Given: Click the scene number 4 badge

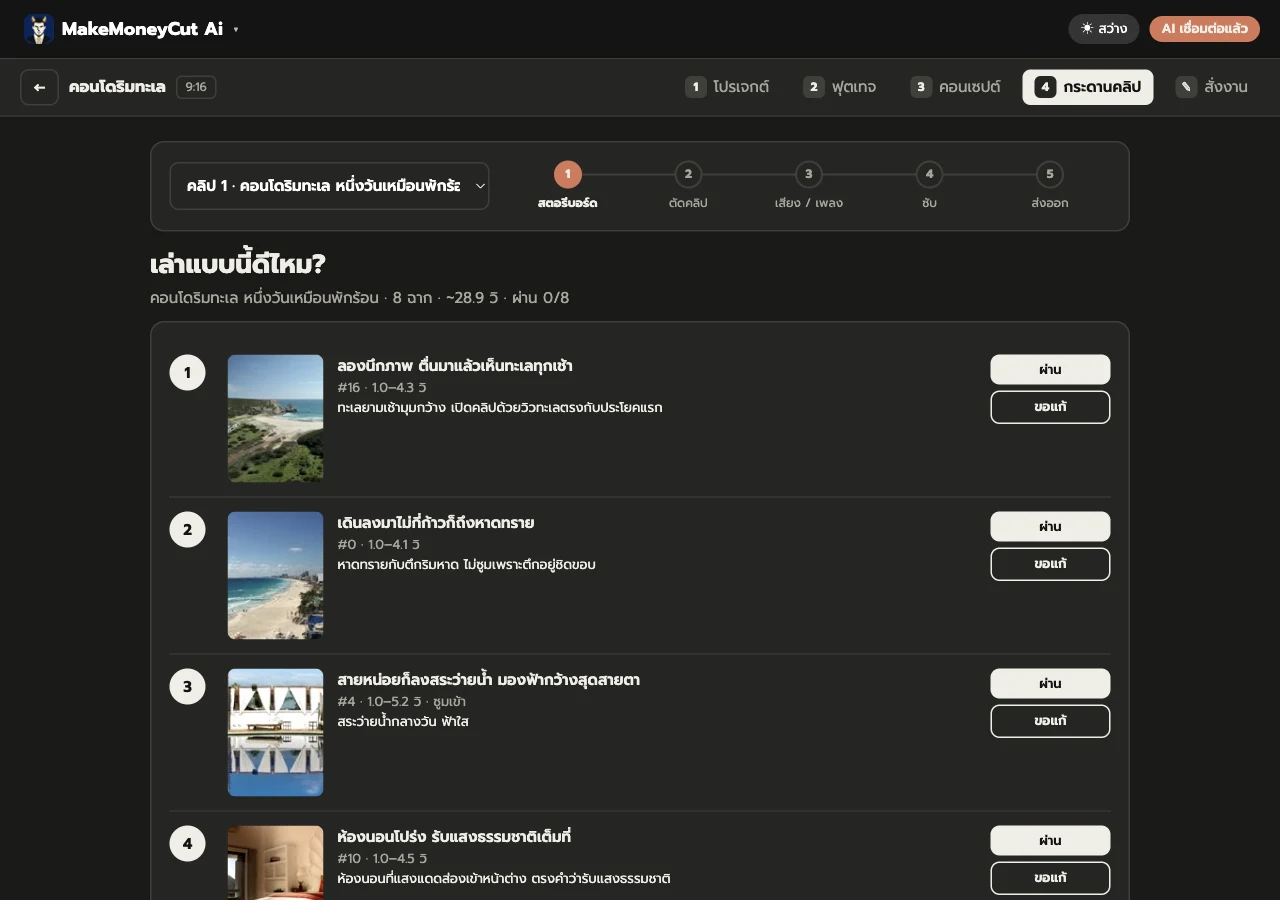Looking at the screenshot, I should click(187, 844).
